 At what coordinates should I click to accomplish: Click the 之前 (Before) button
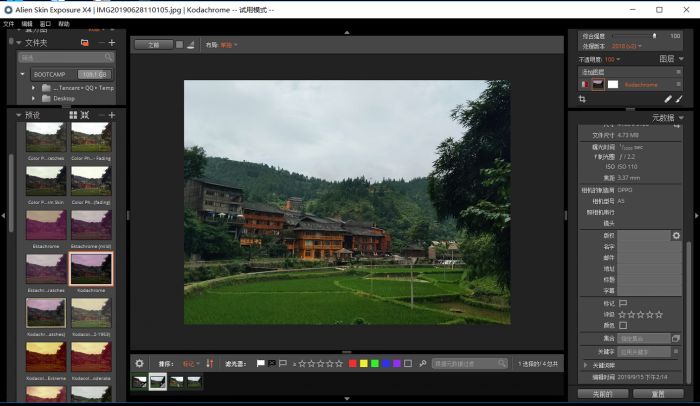click(x=153, y=45)
